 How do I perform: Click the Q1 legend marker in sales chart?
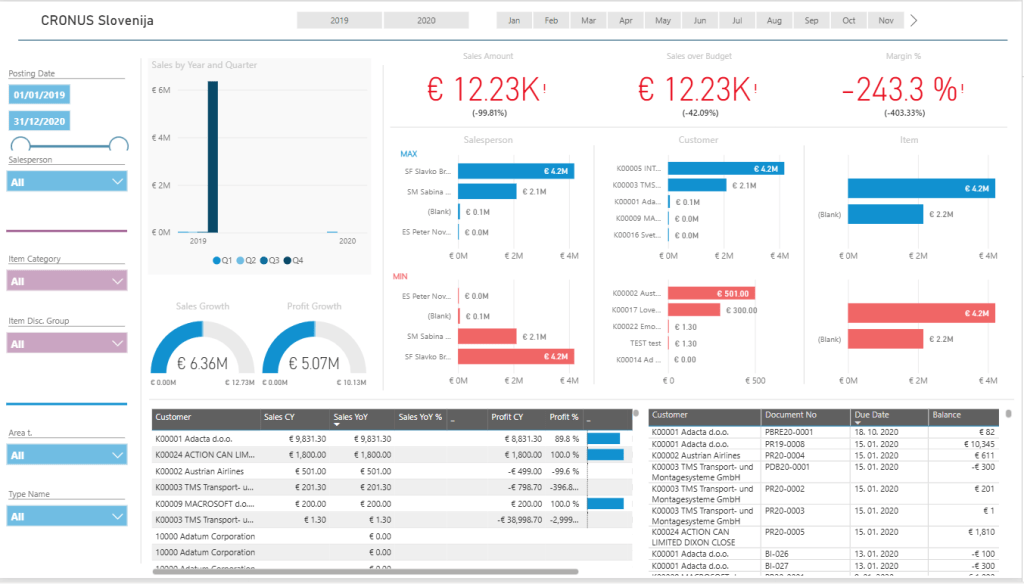pos(217,260)
